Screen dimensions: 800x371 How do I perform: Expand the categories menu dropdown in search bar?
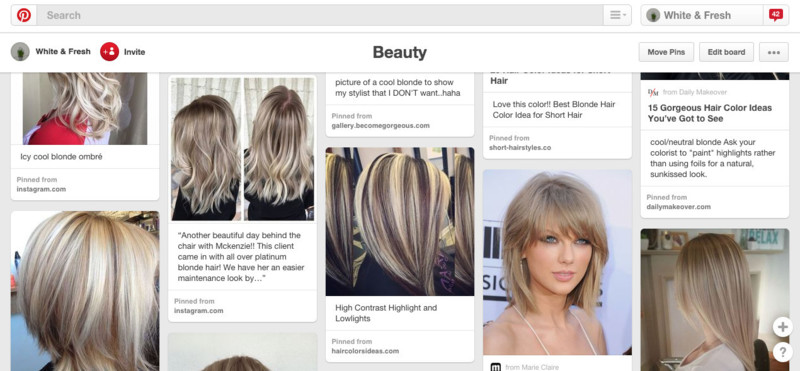click(x=617, y=15)
